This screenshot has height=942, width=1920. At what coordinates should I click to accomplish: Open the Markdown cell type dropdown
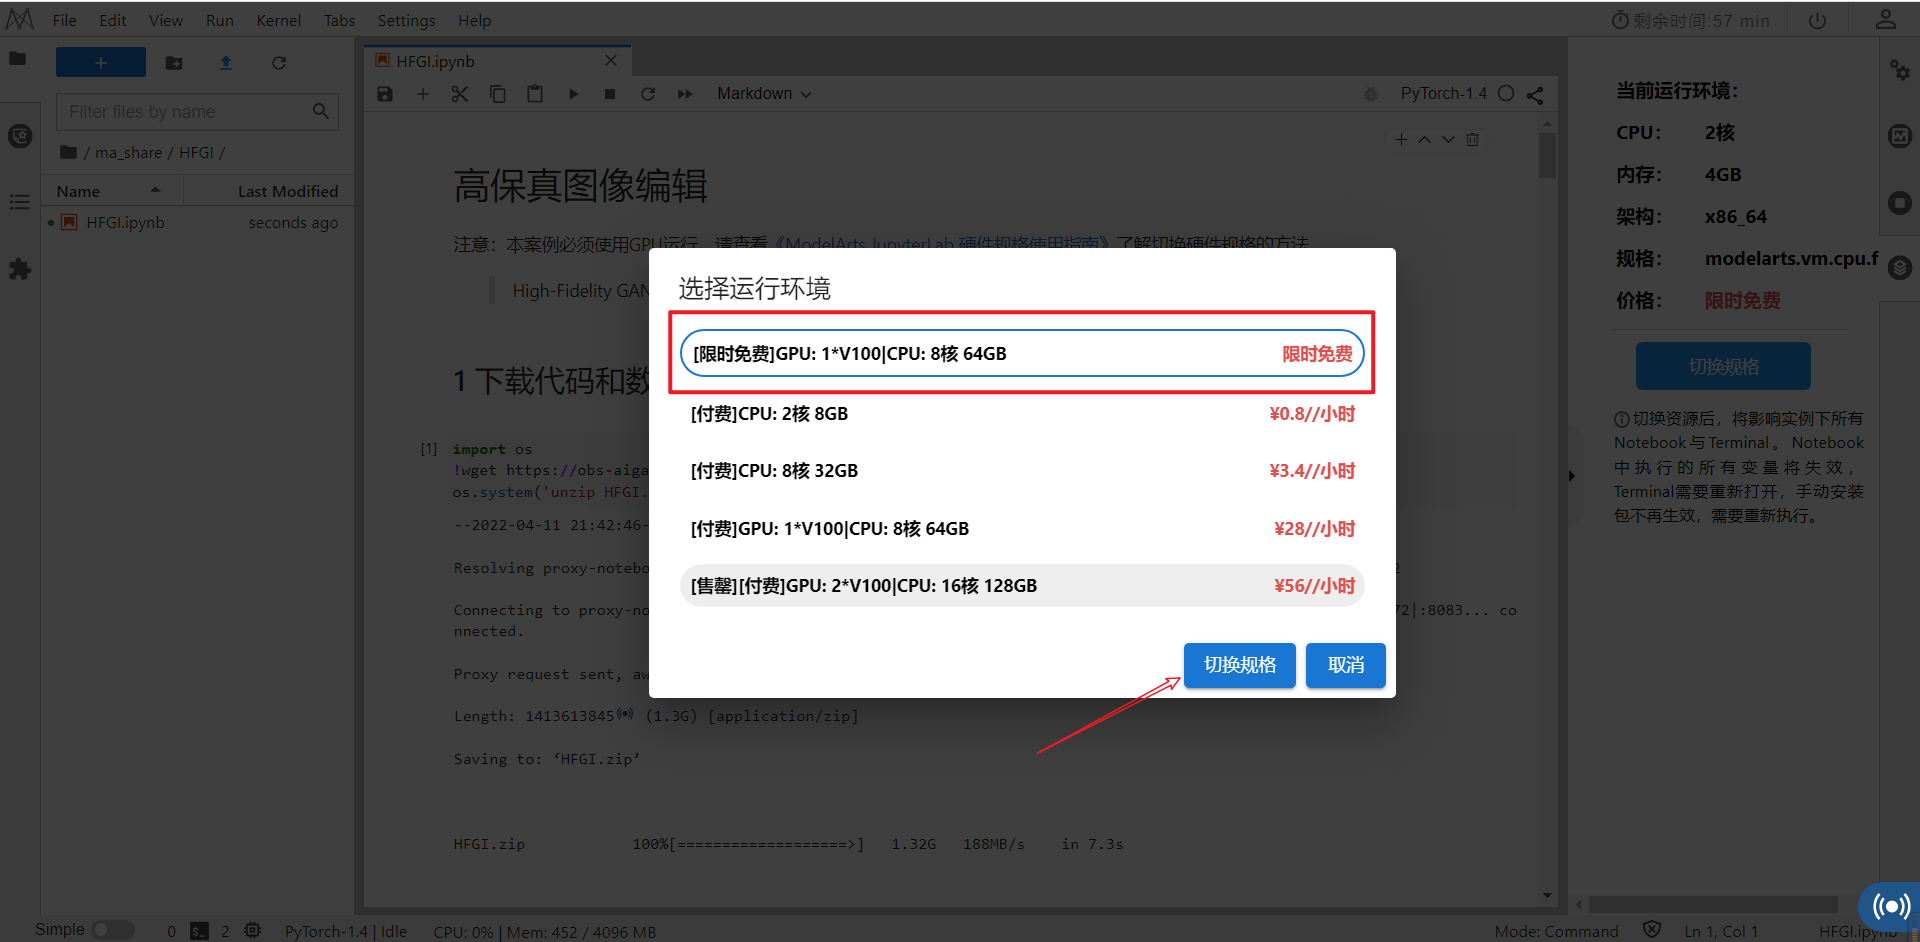click(764, 94)
